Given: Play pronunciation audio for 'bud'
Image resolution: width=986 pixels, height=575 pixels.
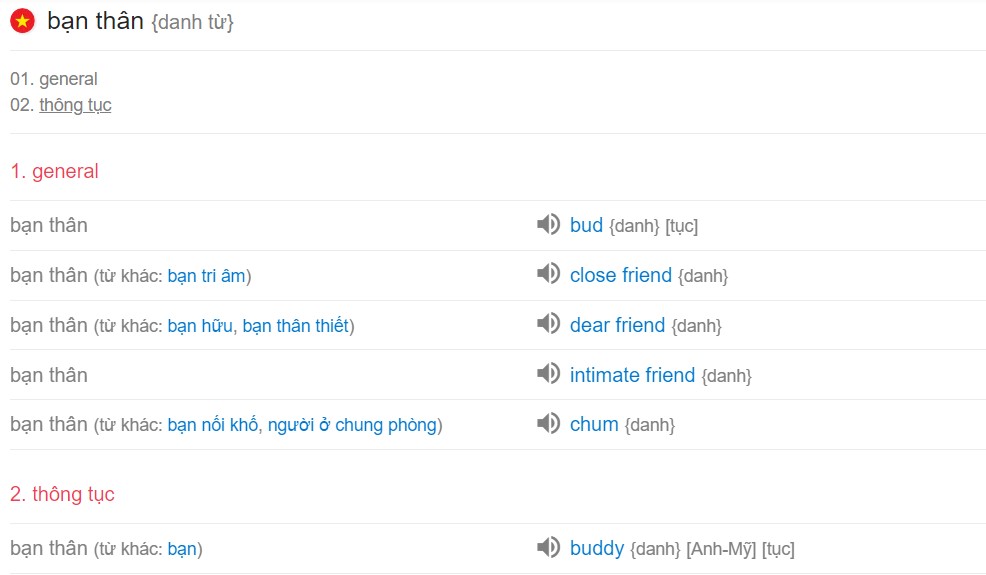Looking at the screenshot, I should [x=548, y=224].
